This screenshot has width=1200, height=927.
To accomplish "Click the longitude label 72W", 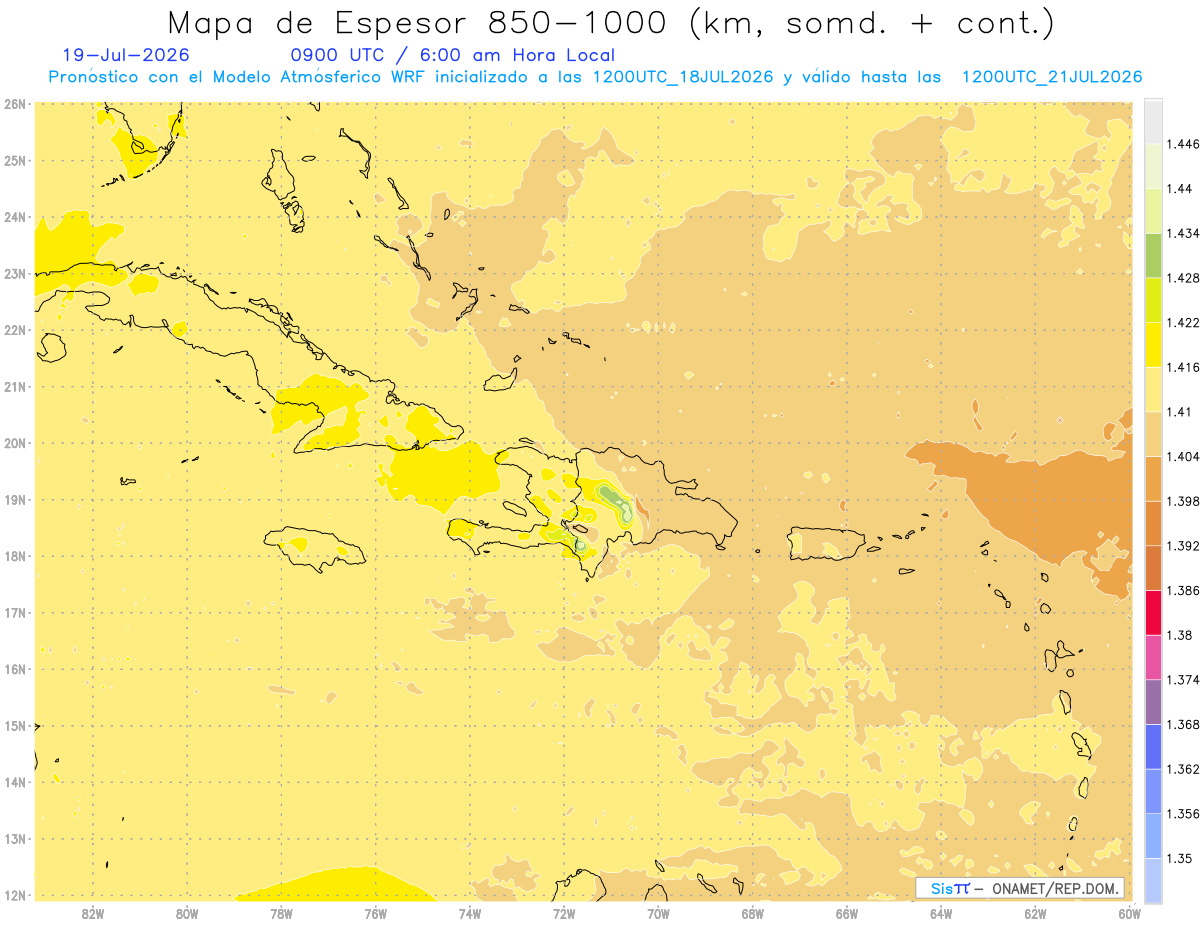I will click(x=564, y=912).
